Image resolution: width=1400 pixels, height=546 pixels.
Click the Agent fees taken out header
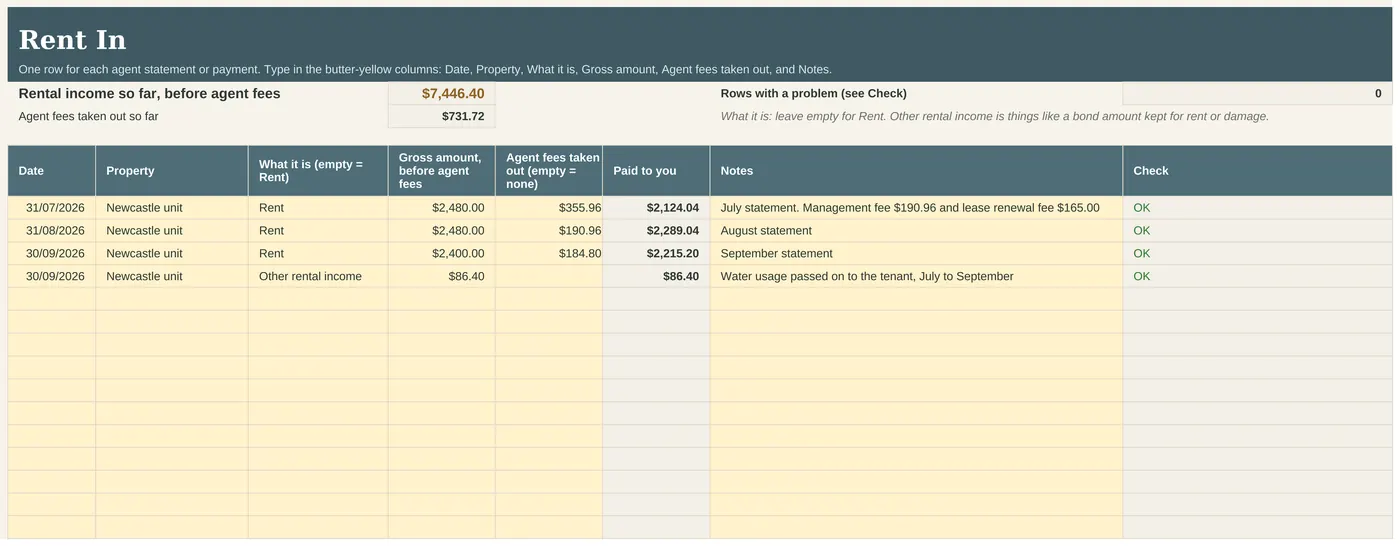[x=549, y=171]
